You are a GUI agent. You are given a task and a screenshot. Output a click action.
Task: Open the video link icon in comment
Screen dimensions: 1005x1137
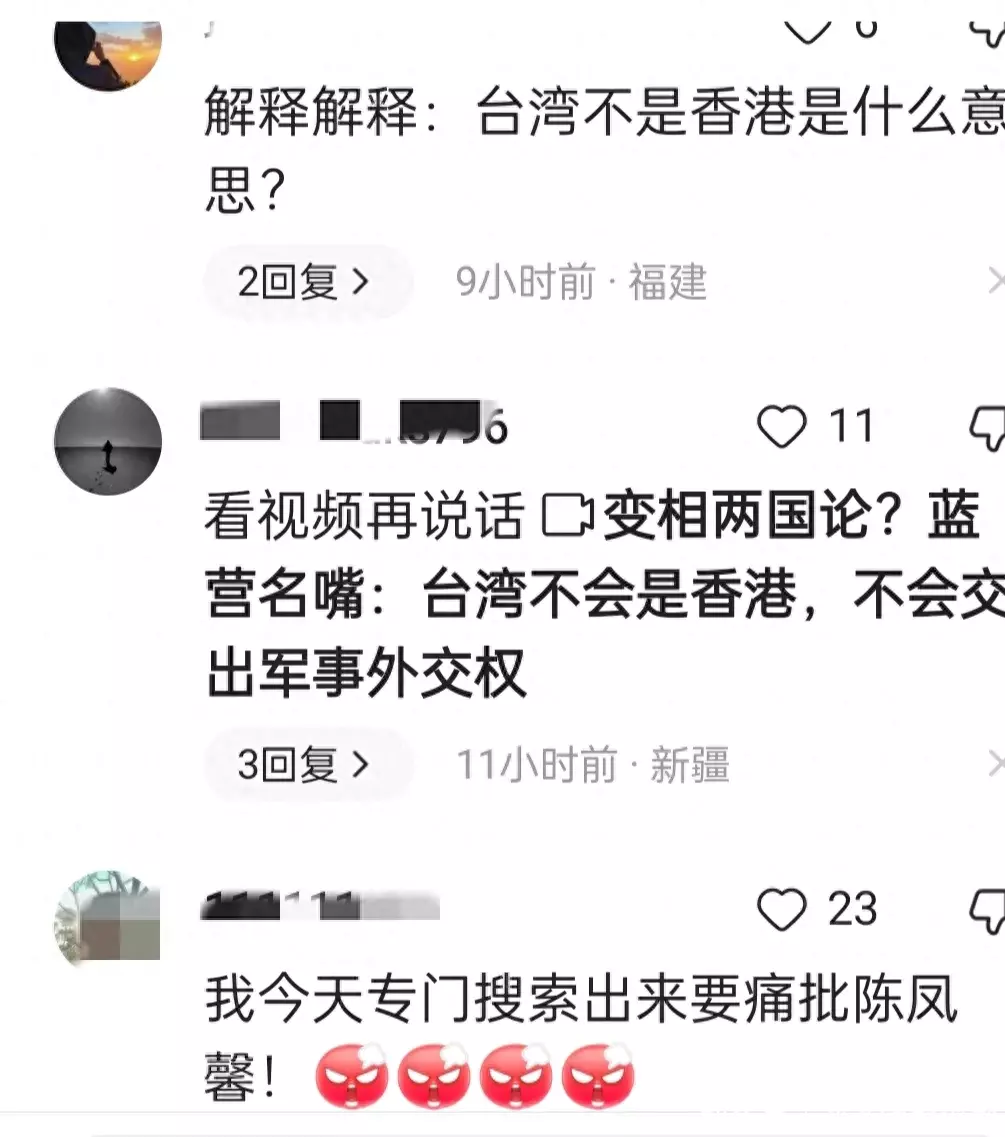coord(568,516)
